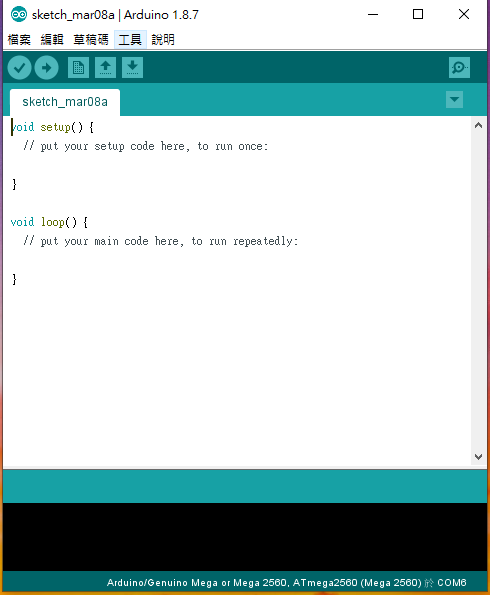This screenshot has width=490, height=595.
Task: Select the sketch_mar08a tab
Action: (x=65, y=102)
